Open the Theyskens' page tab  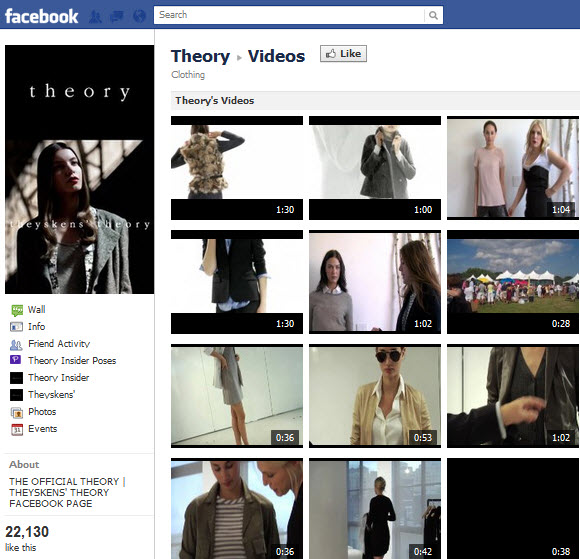pyautogui.click(x=51, y=395)
